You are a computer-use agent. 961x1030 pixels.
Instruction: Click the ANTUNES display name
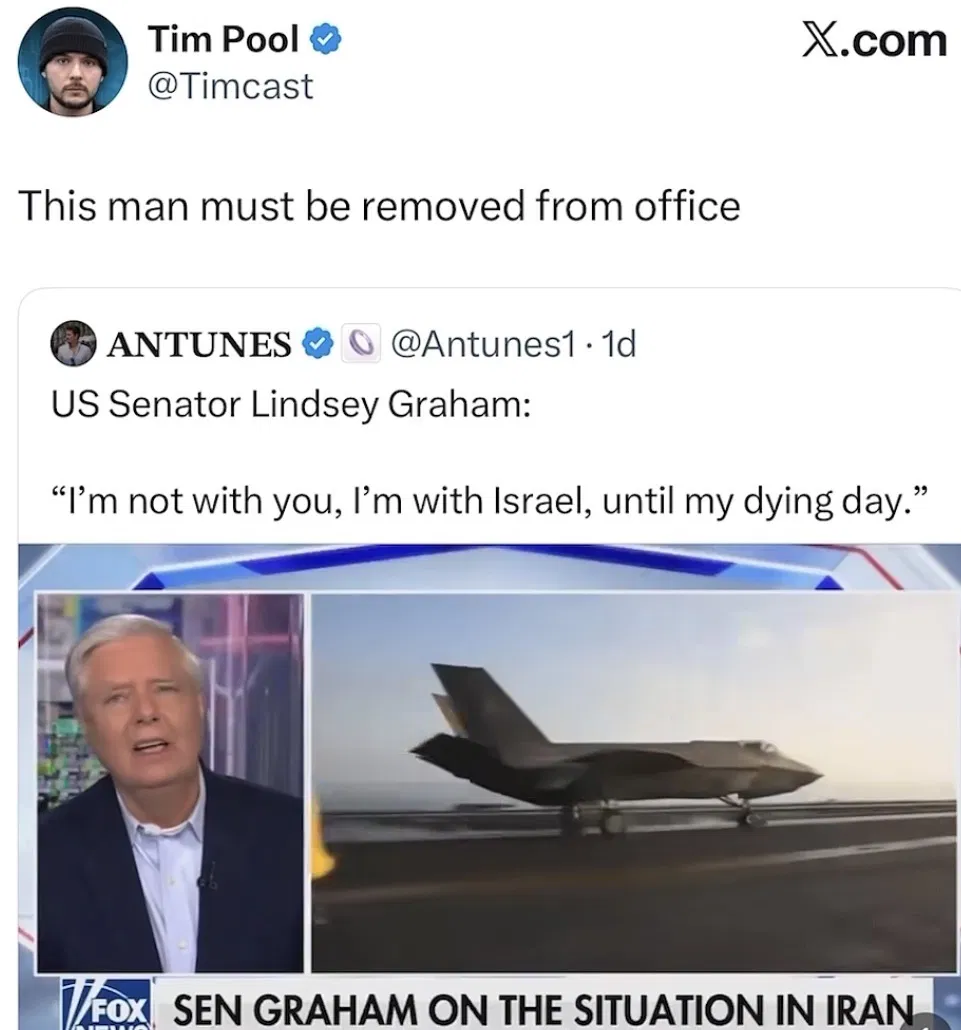(199, 344)
